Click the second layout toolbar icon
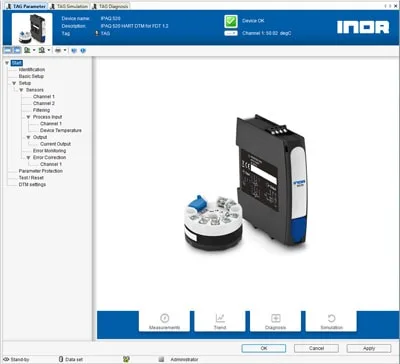This screenshot has width=400, height=364. pyautogui.click(x=17, y=50)
